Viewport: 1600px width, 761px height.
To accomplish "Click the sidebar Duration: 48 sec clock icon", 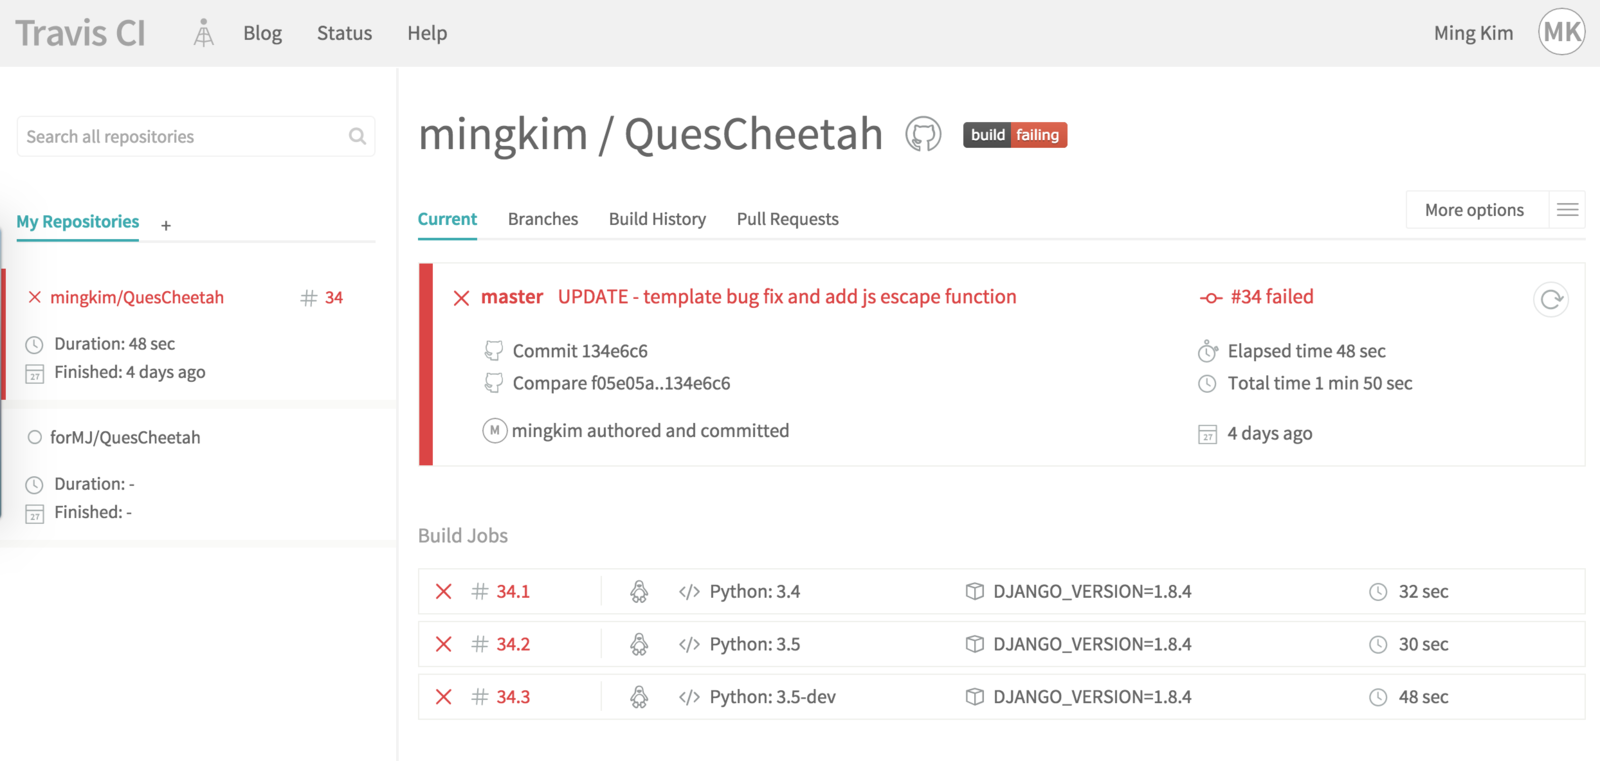I will tap(35, 345).
